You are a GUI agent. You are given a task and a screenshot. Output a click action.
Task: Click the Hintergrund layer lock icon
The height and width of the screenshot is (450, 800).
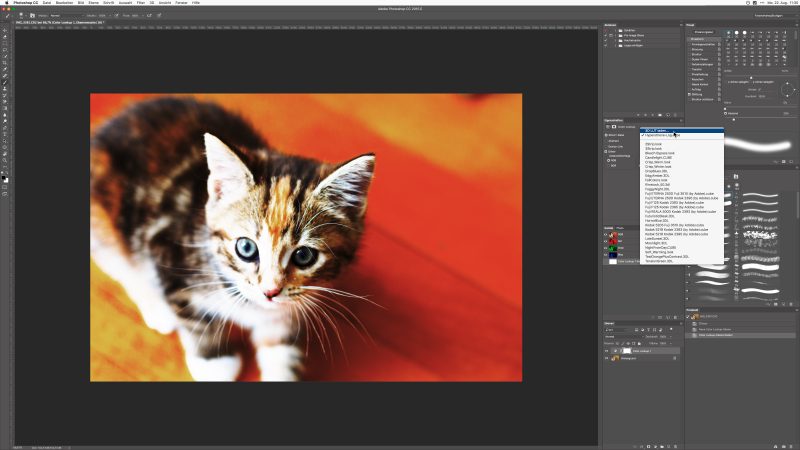coord(674,358)
